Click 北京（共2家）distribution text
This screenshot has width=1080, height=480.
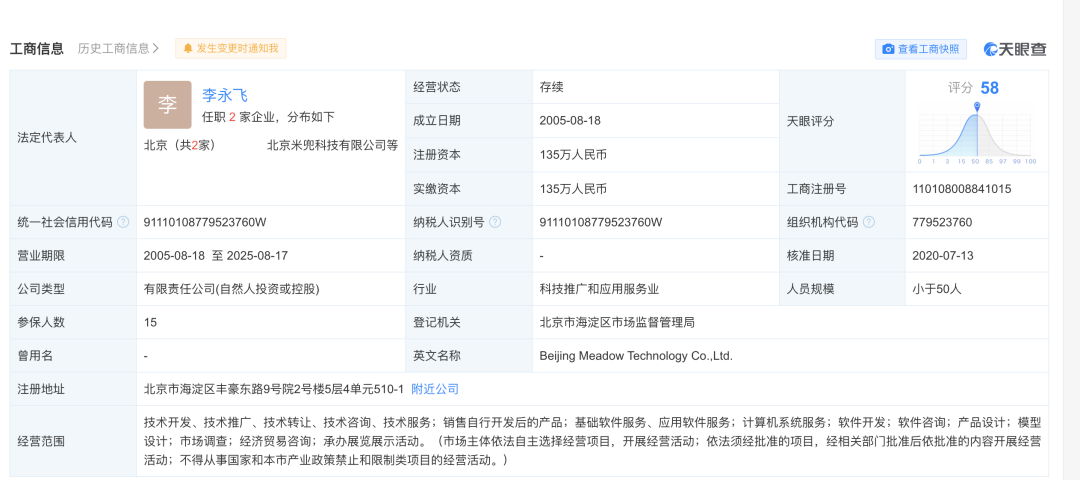coord(180,145)
